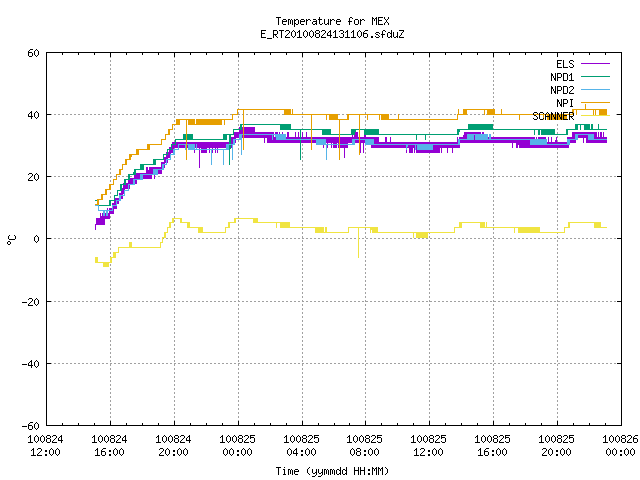This screenshot has width=640, height=480.
Task: Click the y-axis label 20
Action: [33, 177]
